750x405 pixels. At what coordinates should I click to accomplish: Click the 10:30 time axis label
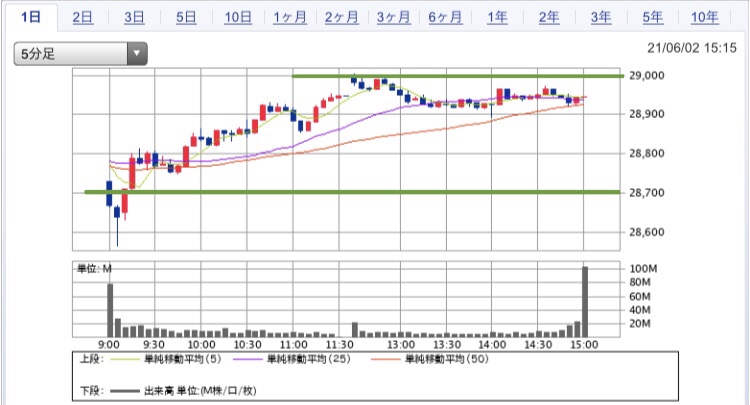[x=247, y=345]
